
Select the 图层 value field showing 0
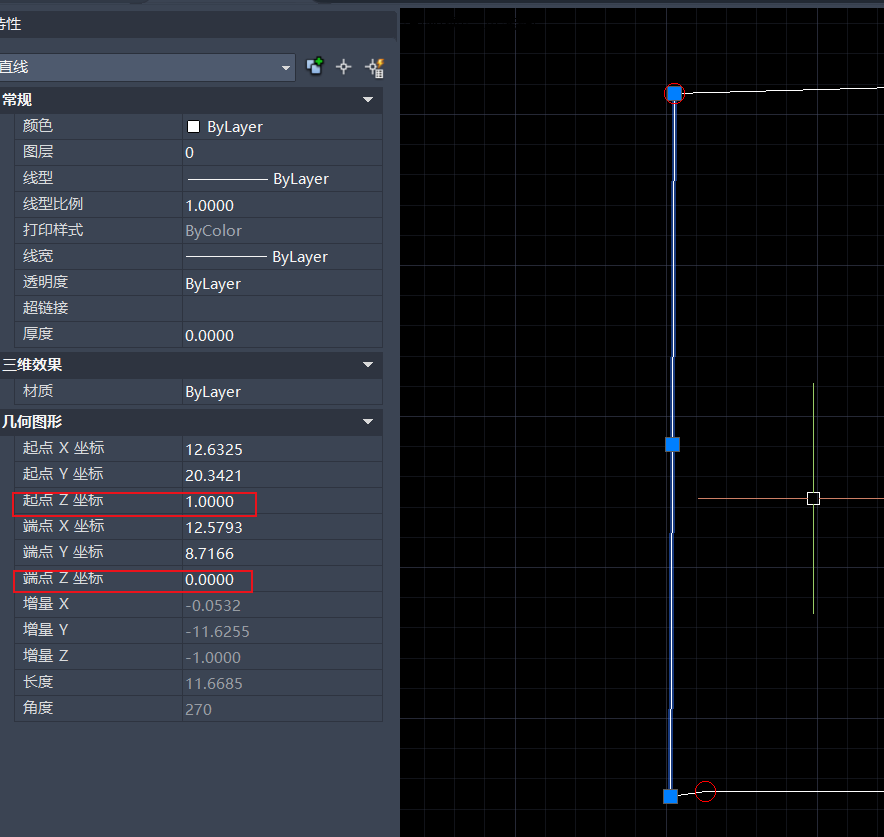[x=280, y=153]
